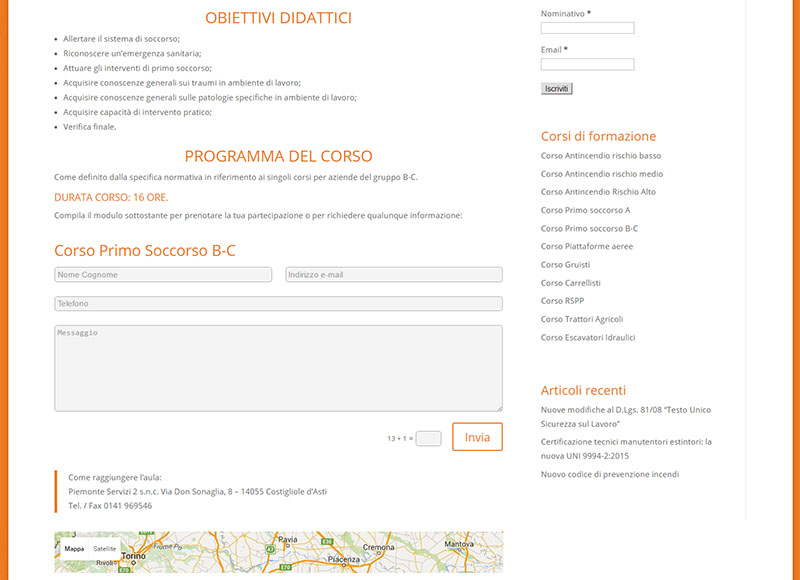Screen dimensions: 800x580
Task: Click the Telefono field
Action: pos(279,304)
